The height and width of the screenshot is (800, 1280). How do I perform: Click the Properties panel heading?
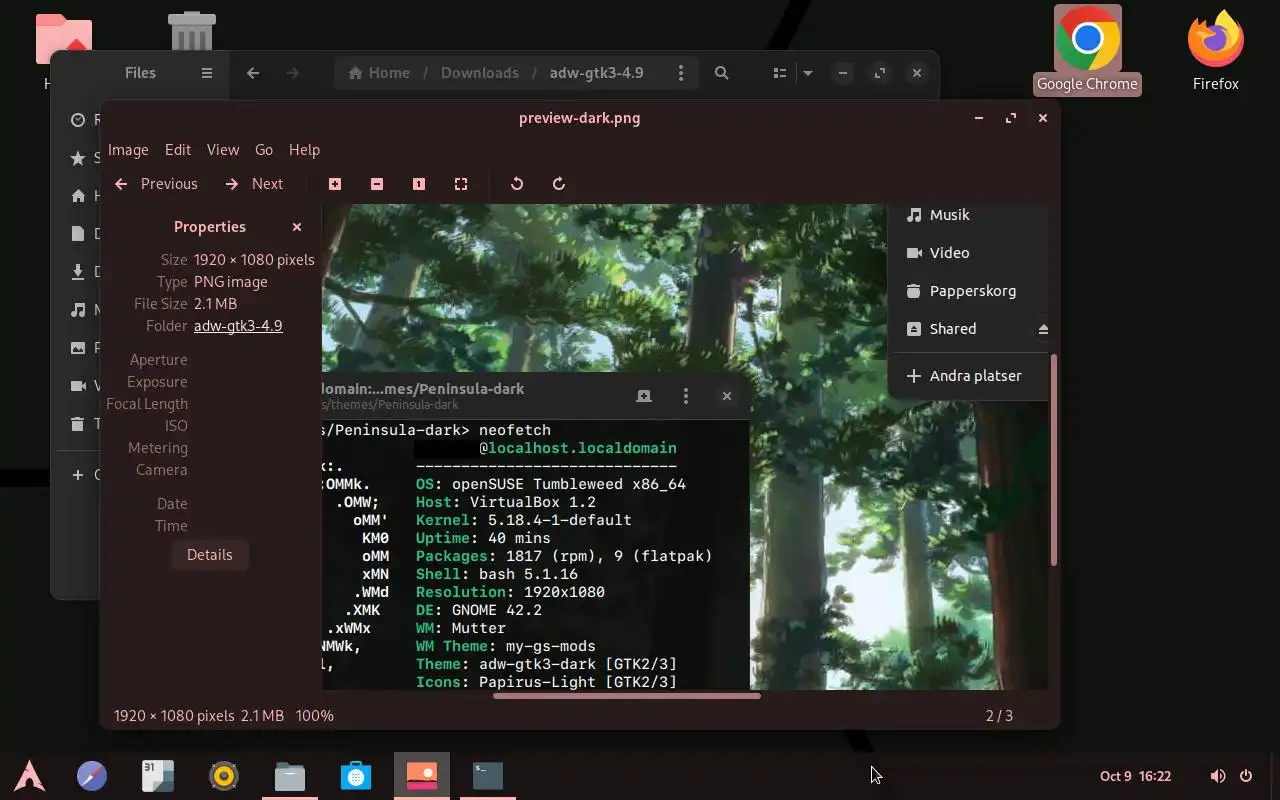[x=209, y=227]
